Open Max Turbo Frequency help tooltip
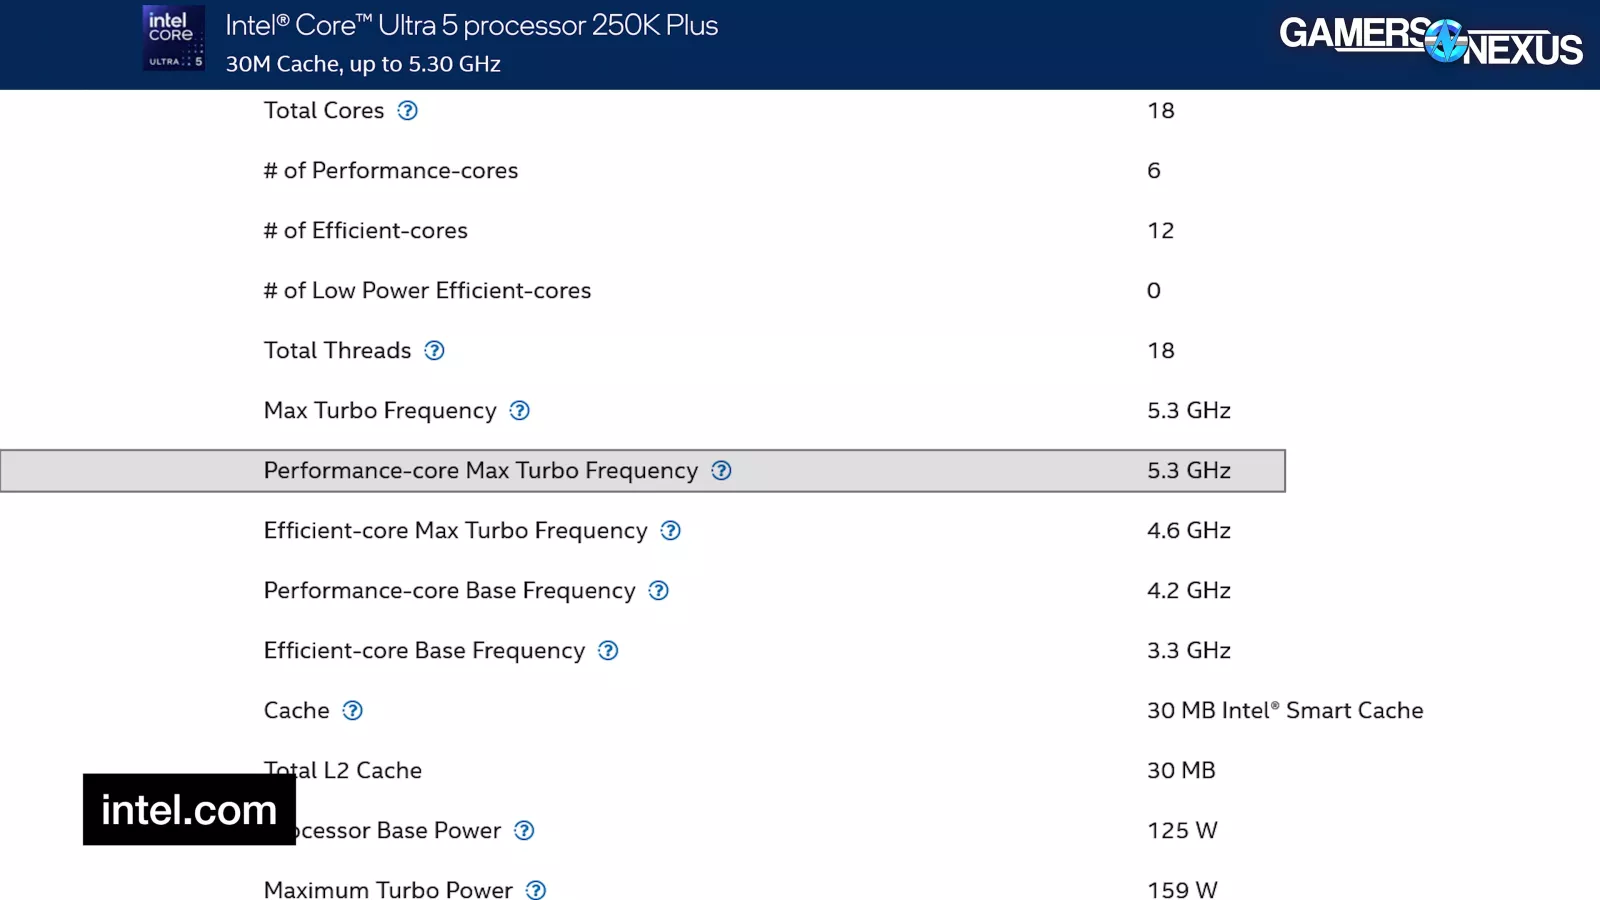Screen dimensions: 1600x900 tap(520, 411)
